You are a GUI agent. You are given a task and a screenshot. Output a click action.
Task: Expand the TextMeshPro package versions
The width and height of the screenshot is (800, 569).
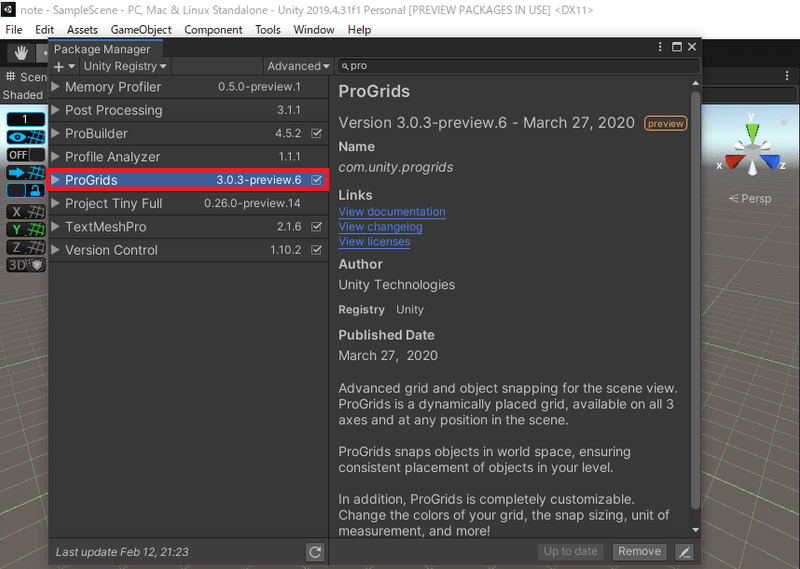point(56,227)
